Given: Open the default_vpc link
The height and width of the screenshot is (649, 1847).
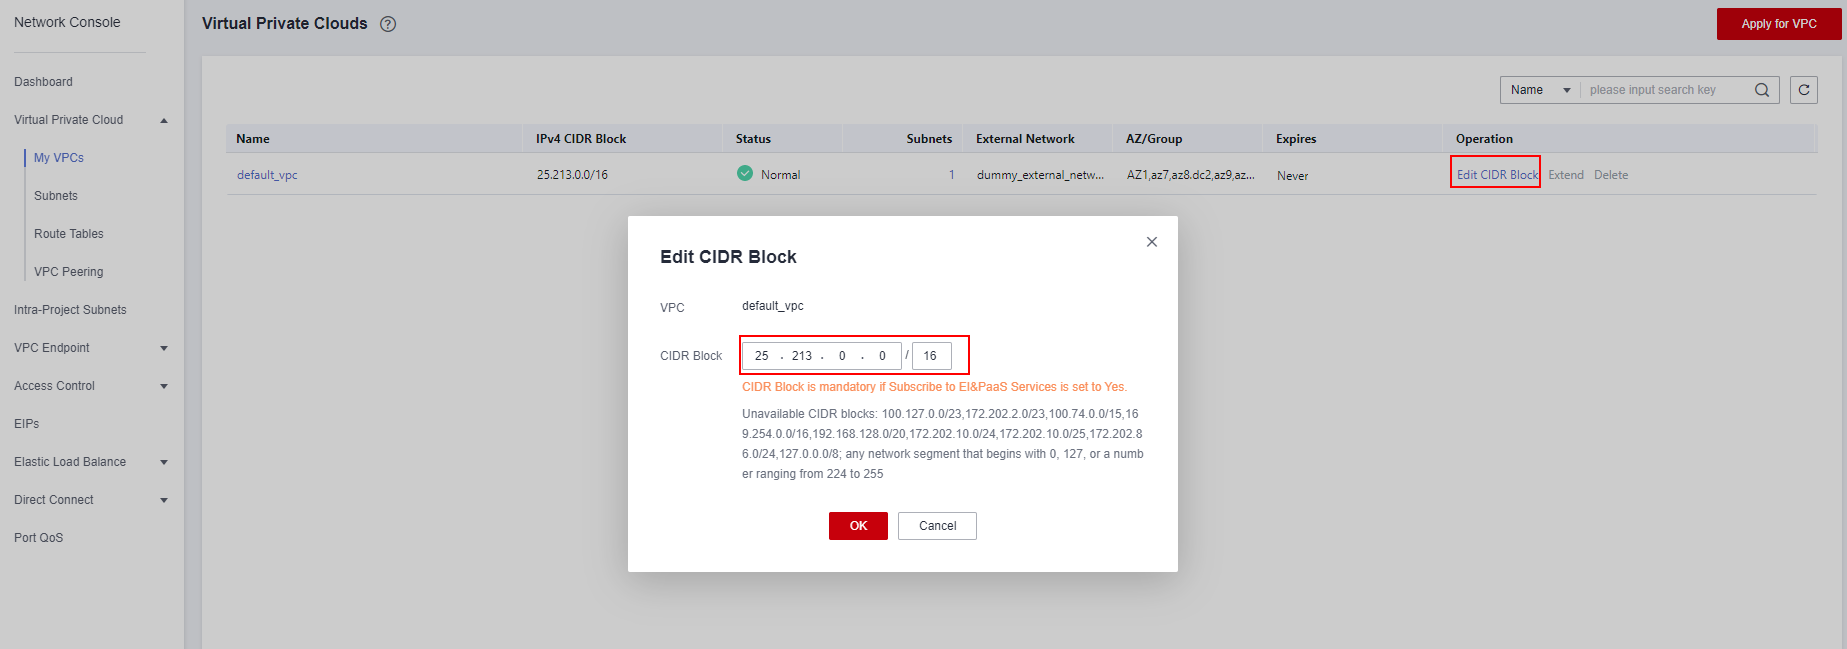Looking at the screenshot, I should pos(267,175).
